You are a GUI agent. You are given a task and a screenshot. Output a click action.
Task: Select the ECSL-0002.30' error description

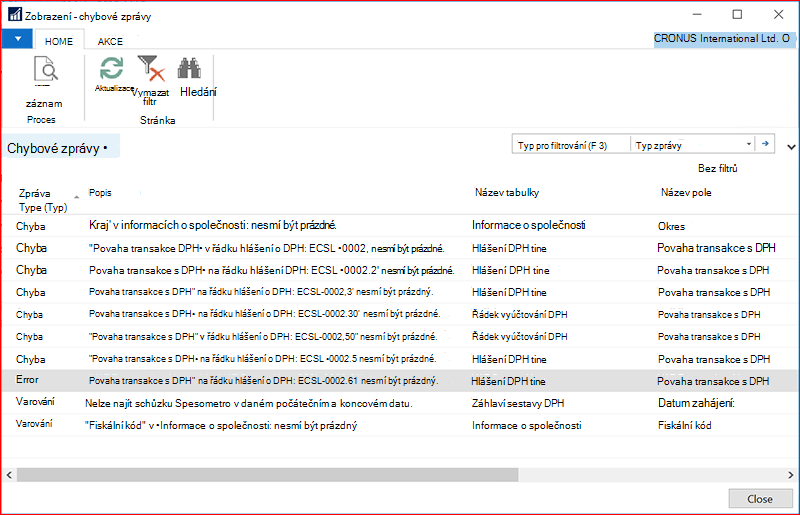tap(264, 314)
